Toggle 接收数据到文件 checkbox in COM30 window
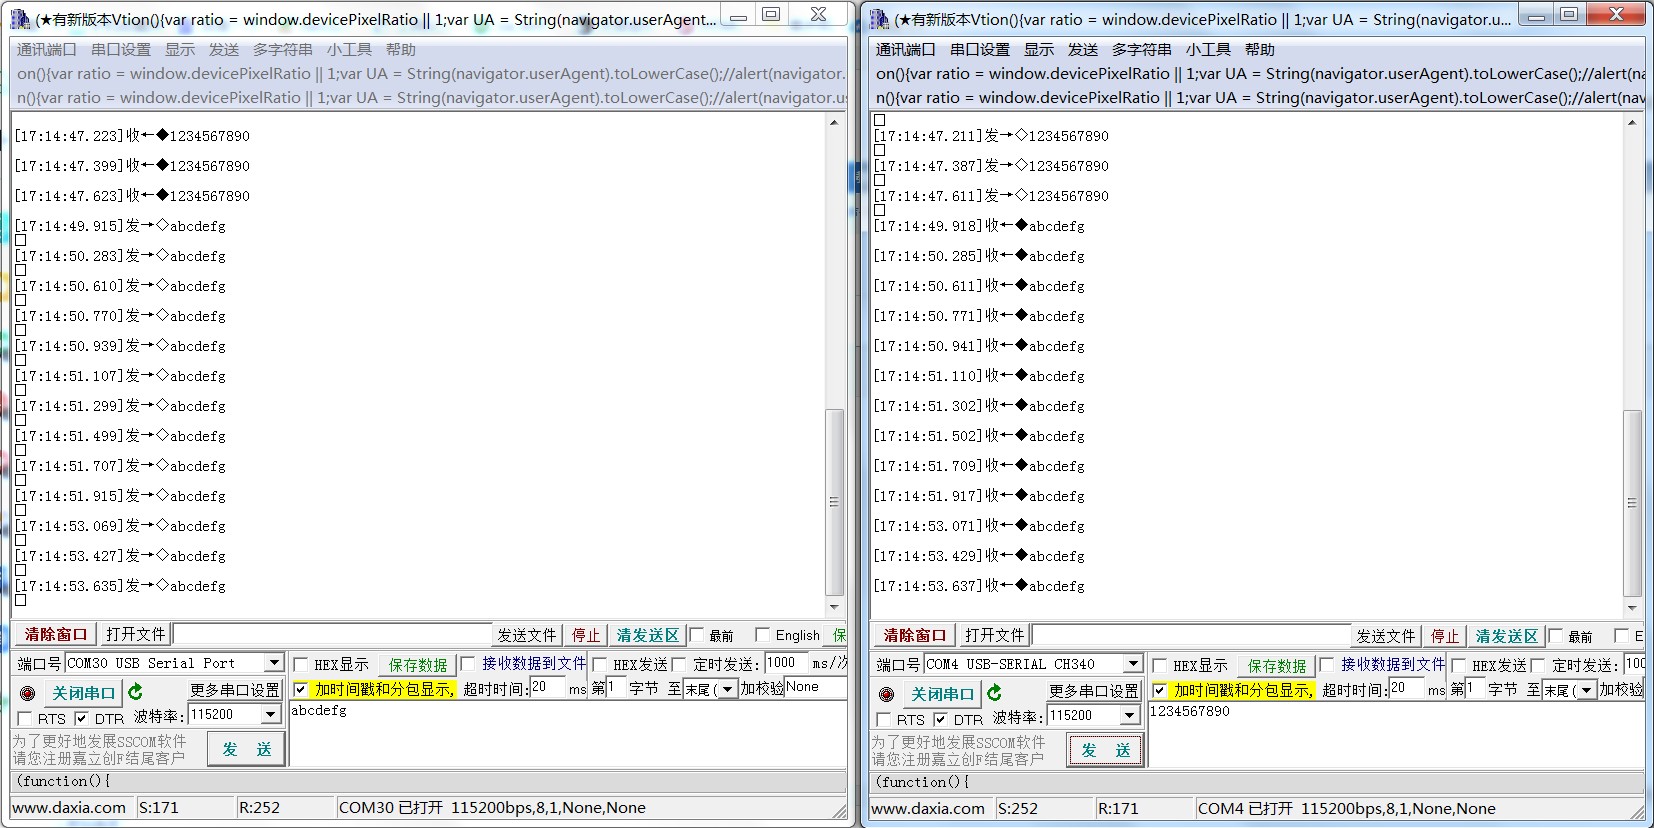The width and height of the screenshot is (1654, 828). pos(467,663)
